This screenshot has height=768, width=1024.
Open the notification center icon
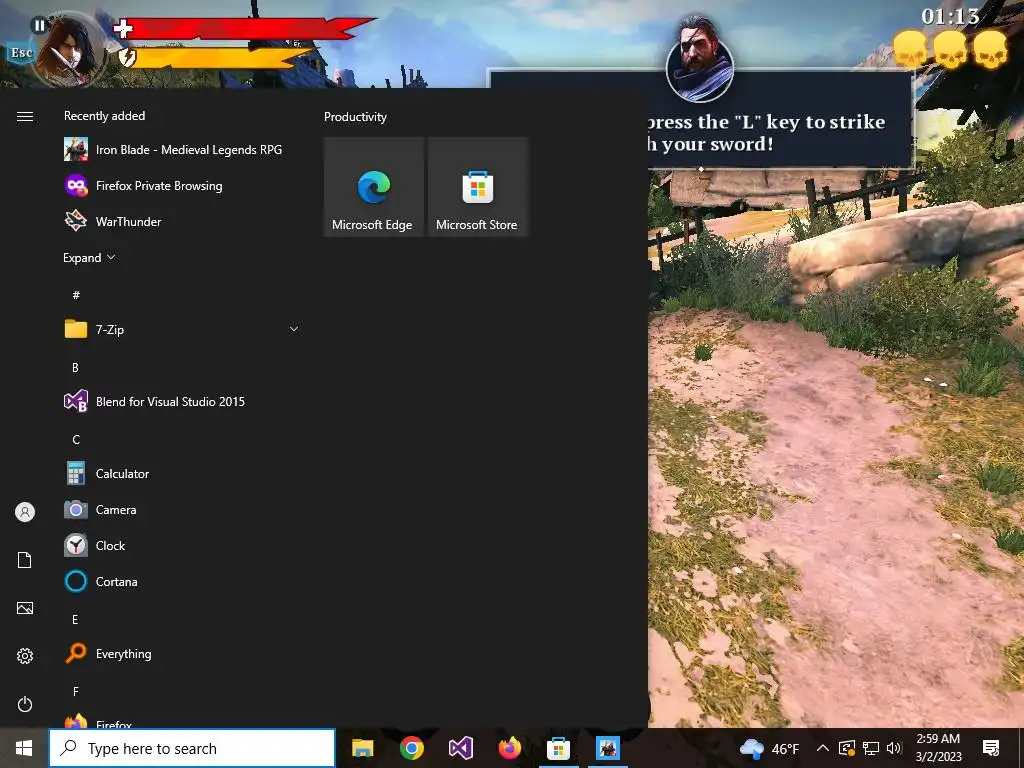pyautogui.click(x=991, y=748)
